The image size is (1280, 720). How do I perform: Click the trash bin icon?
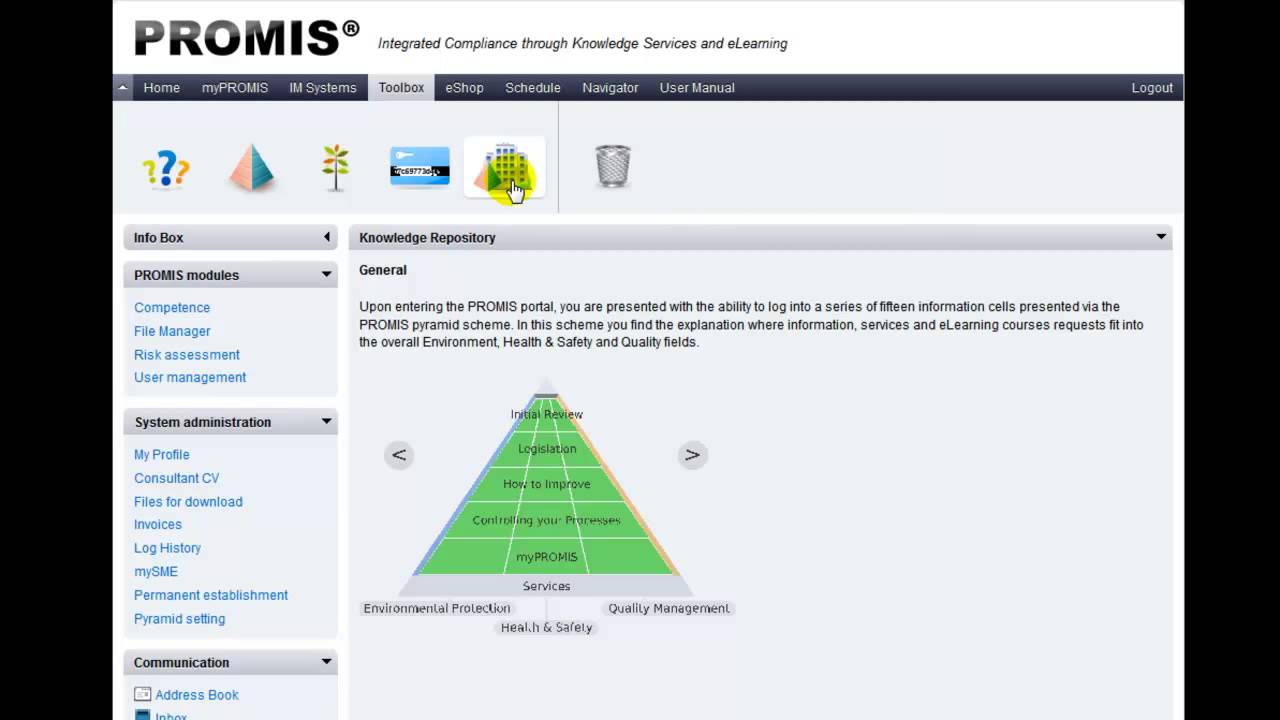[x=613, y=166]
